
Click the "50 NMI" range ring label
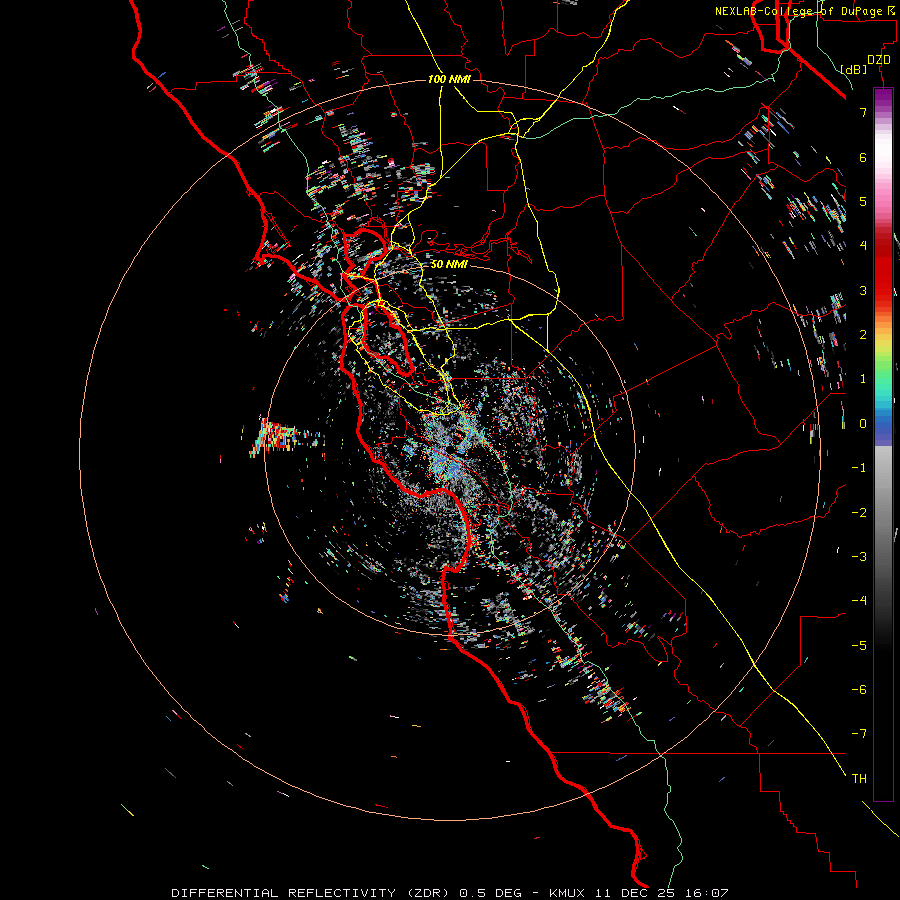click(449, 264)
